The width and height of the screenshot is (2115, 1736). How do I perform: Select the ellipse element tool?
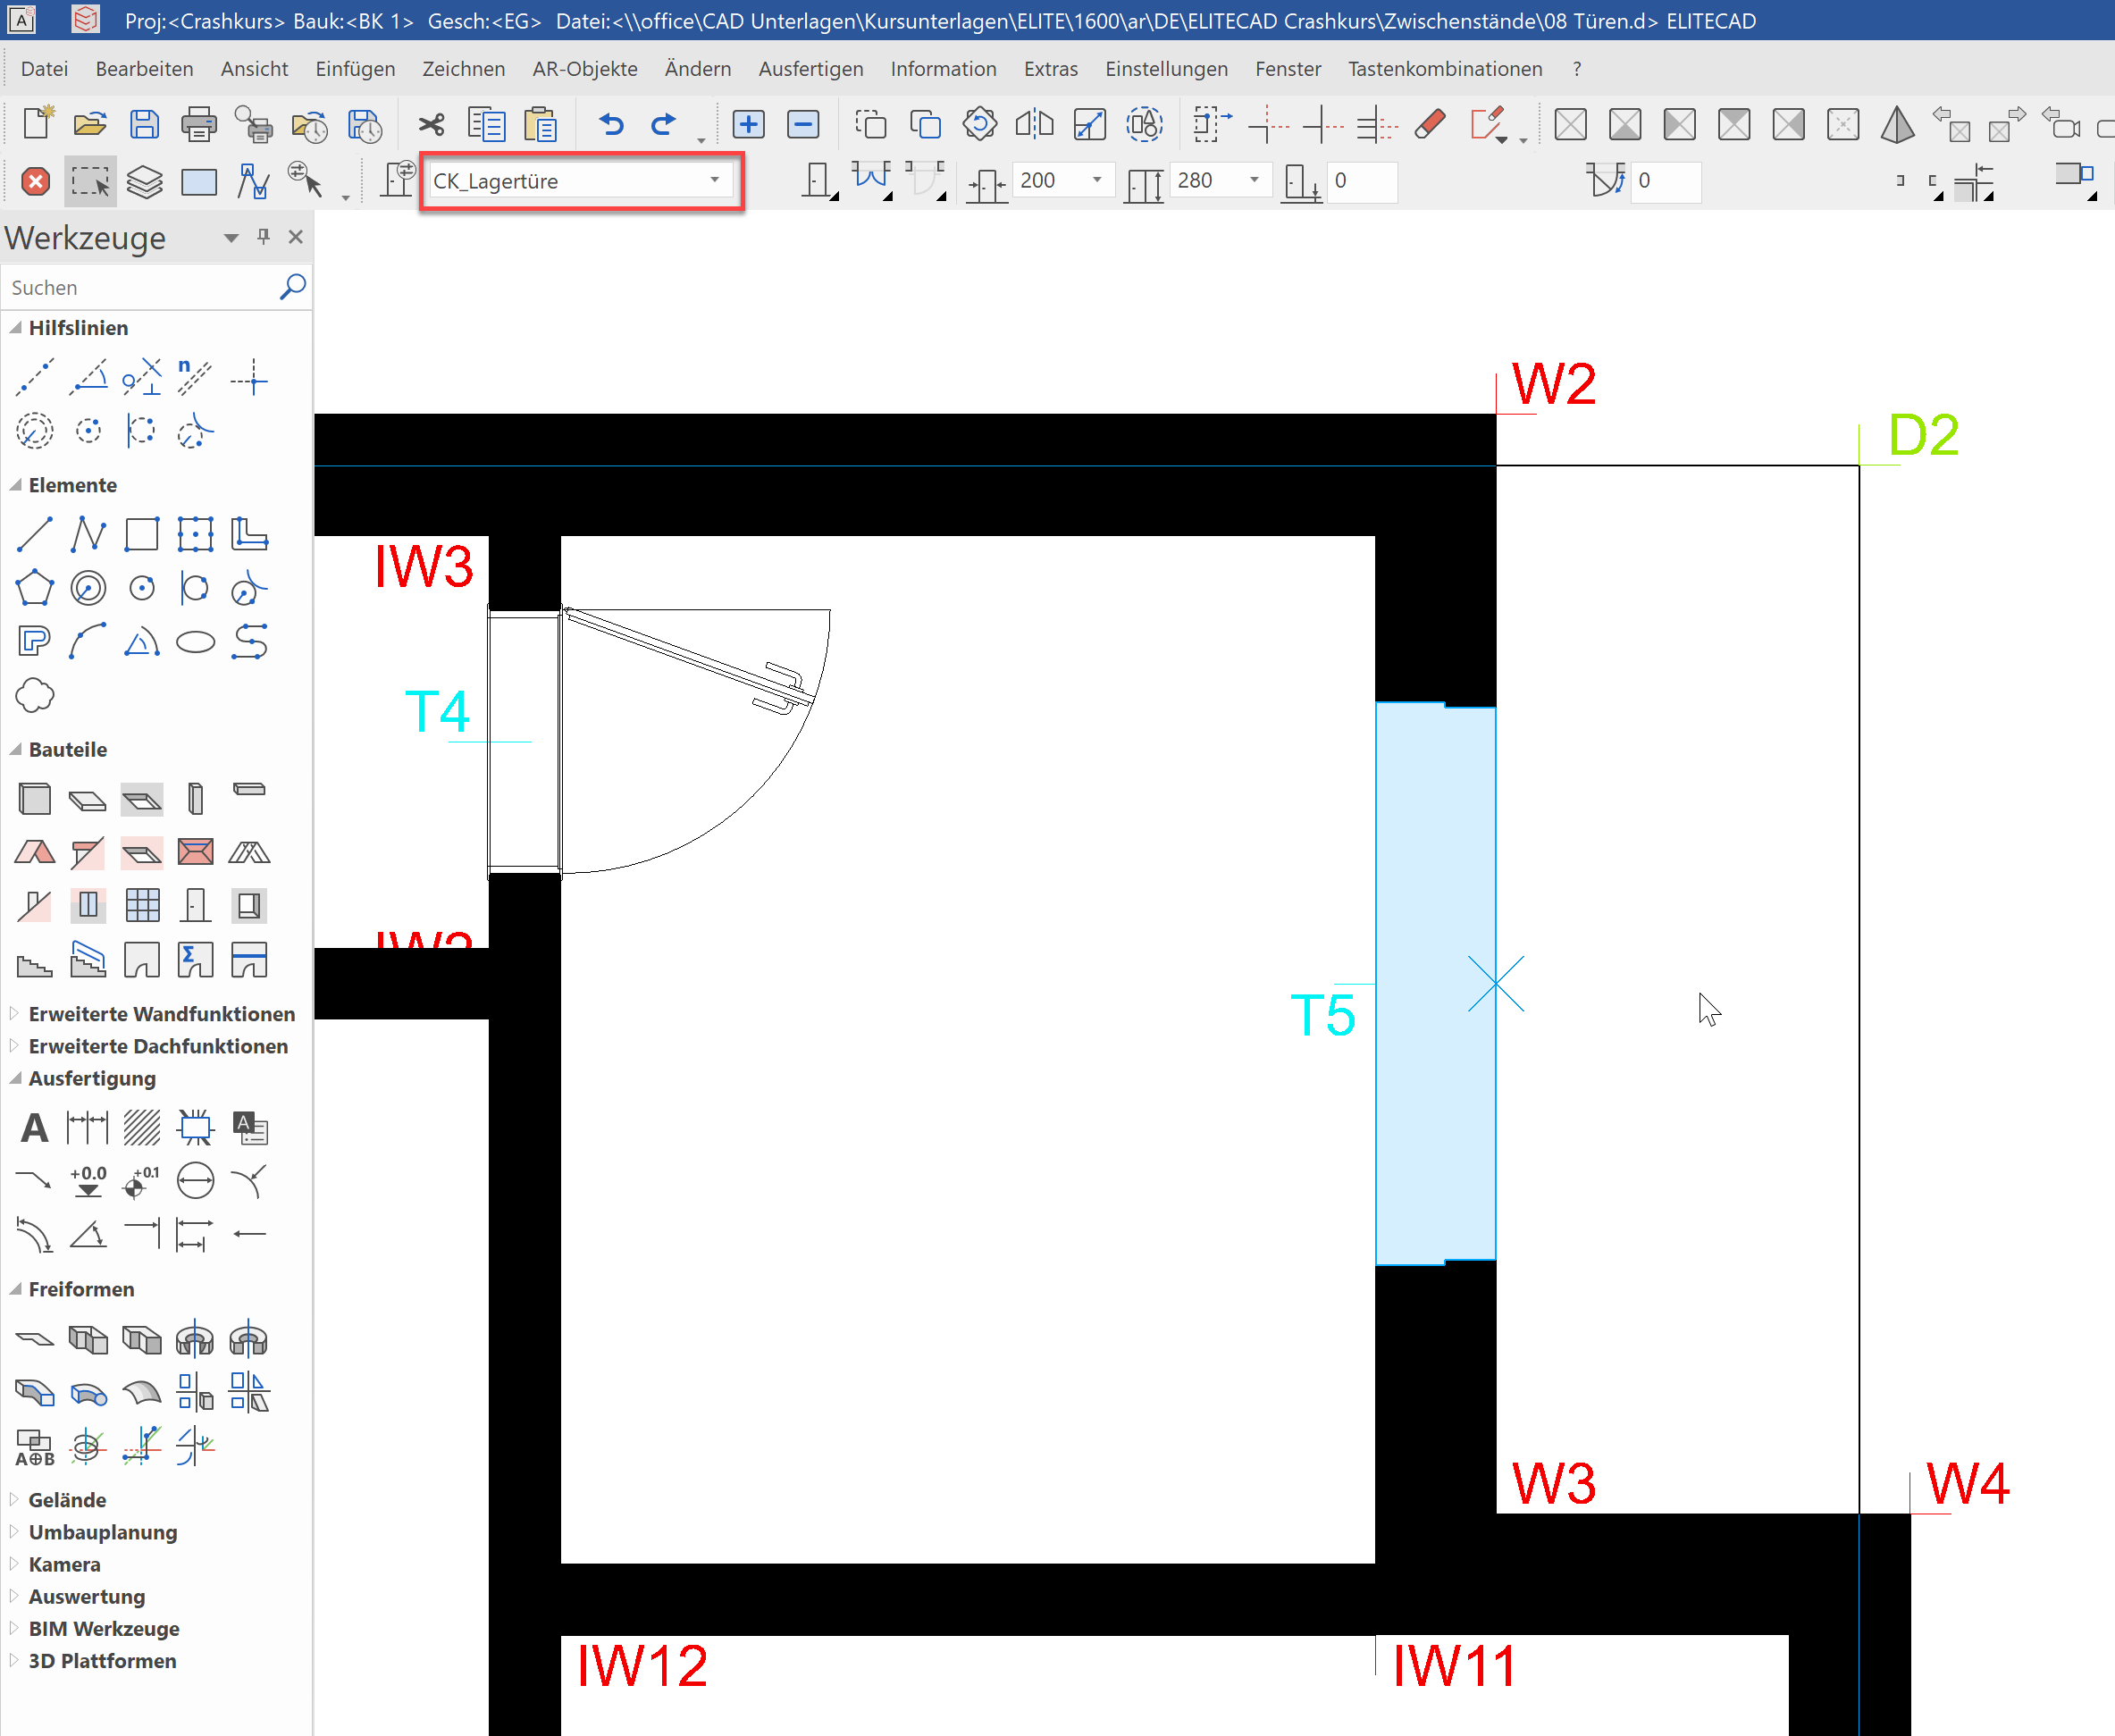[195, 641]
